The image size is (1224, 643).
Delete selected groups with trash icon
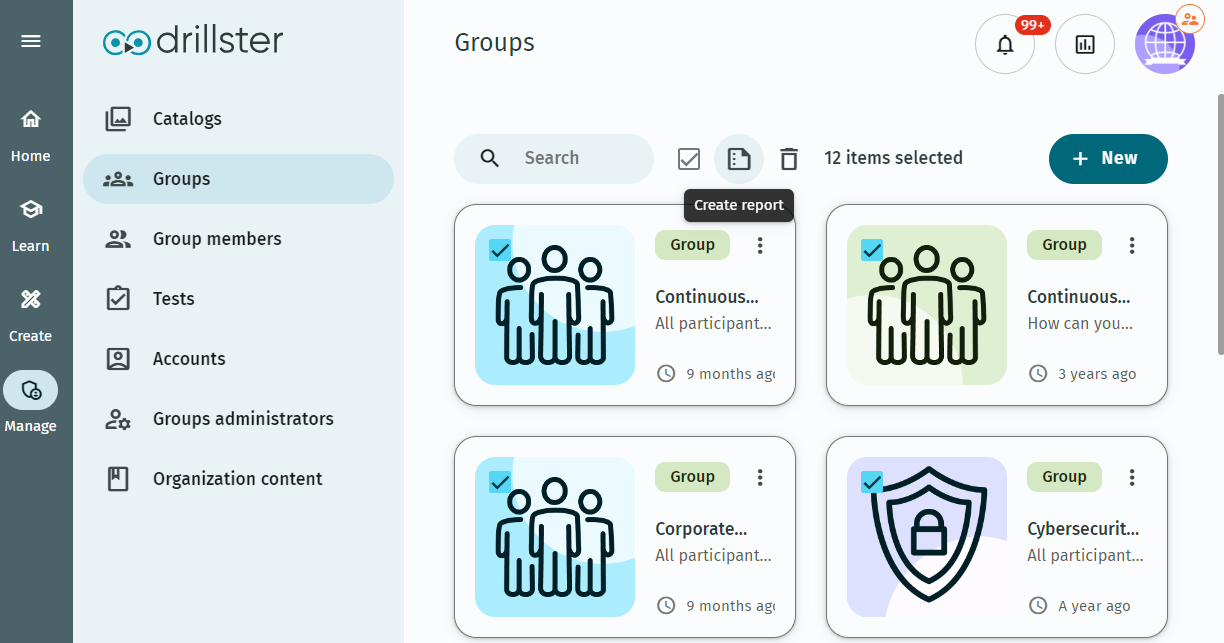click(x=789, y=158)
